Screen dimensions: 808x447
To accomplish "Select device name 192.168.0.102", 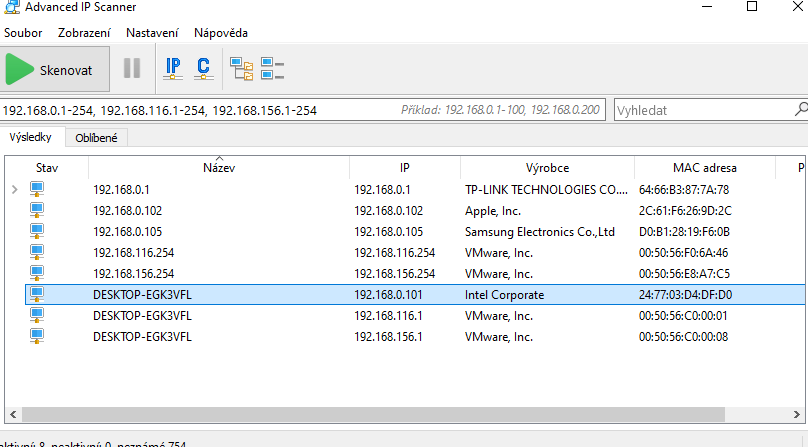I will point(127,211).
